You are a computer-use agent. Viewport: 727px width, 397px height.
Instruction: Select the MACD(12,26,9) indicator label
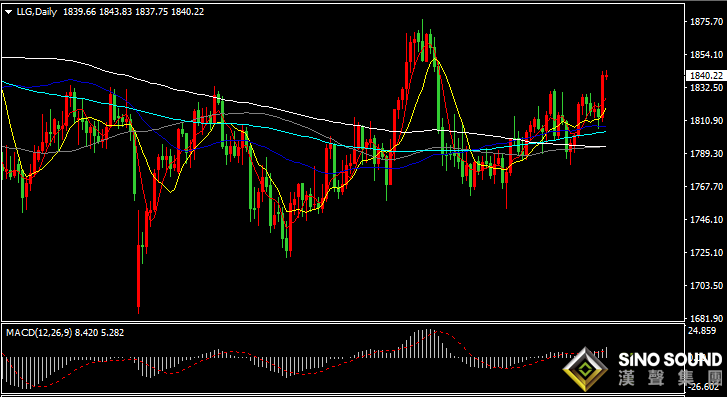(39, 333)
